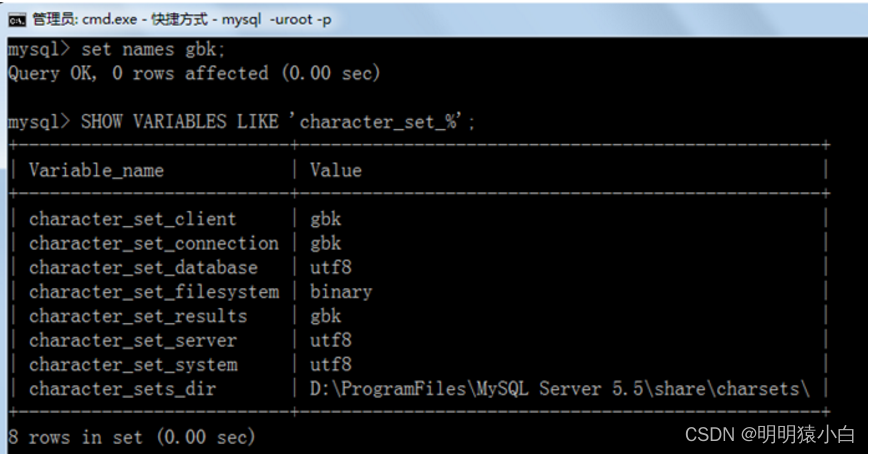Image resolution: width=870 pixels, height=454 pixels.
Task: Click the CSDN watermark text
Action: coord(769,434)
